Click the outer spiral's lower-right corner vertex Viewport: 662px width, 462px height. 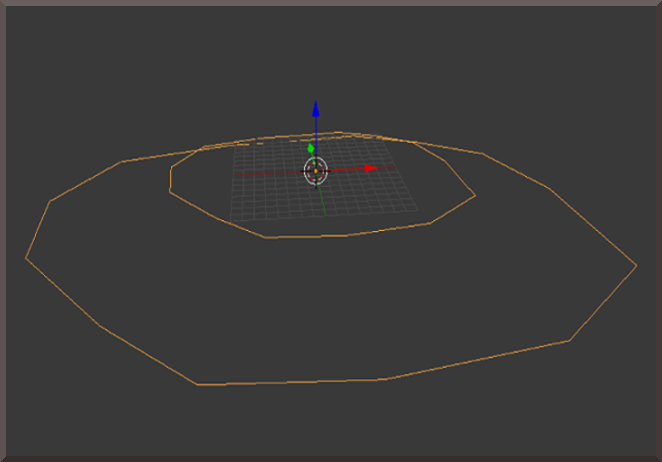pos(570,341)
